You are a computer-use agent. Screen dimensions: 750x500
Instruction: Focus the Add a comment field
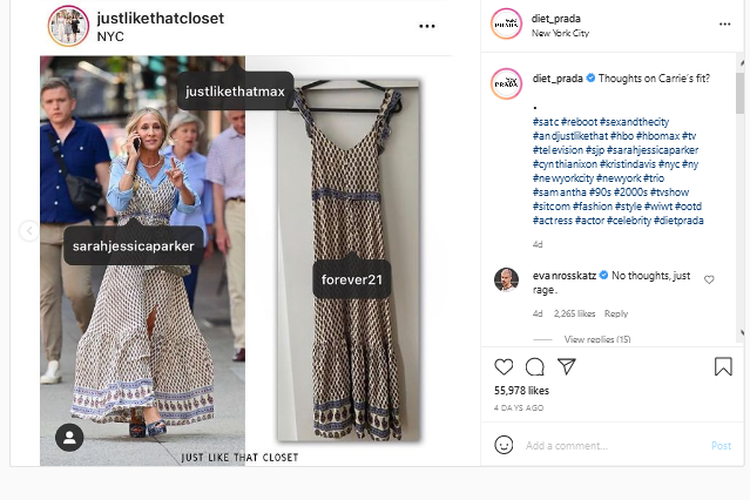pos(615,445)
